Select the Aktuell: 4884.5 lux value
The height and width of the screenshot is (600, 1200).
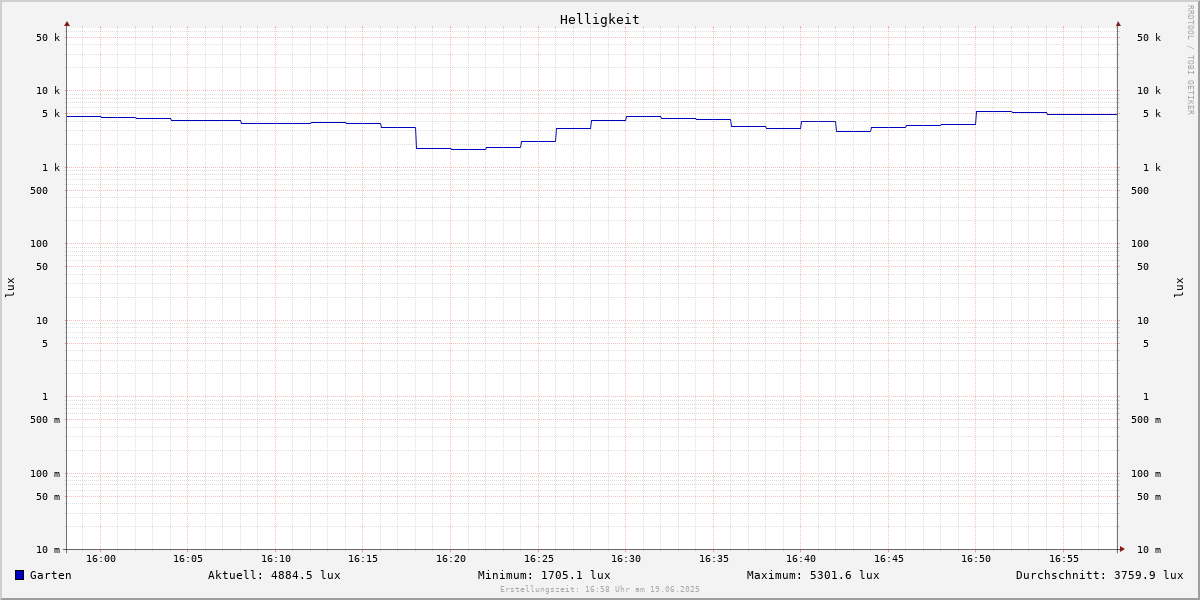(x=274, y=575)
